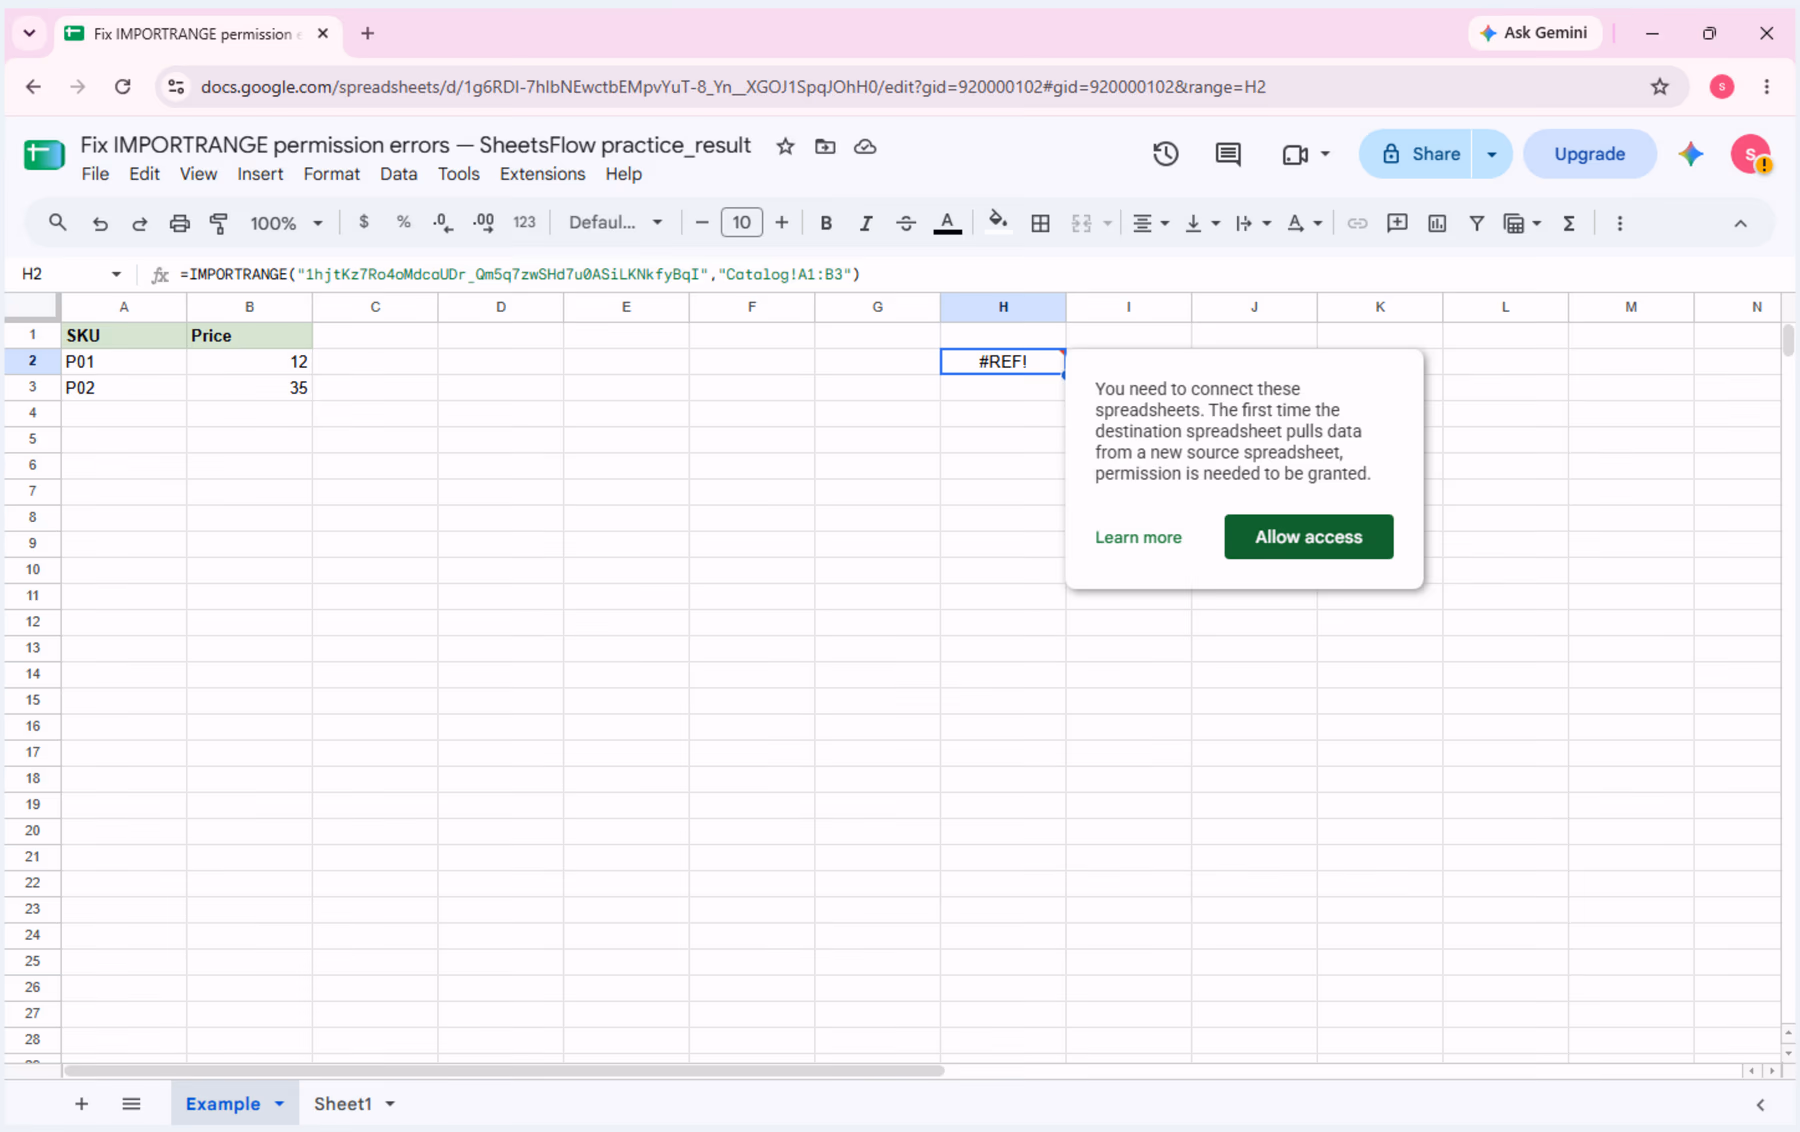
Task: Format as percent icon
Action: pyautogui.click(x=403, y=222)
